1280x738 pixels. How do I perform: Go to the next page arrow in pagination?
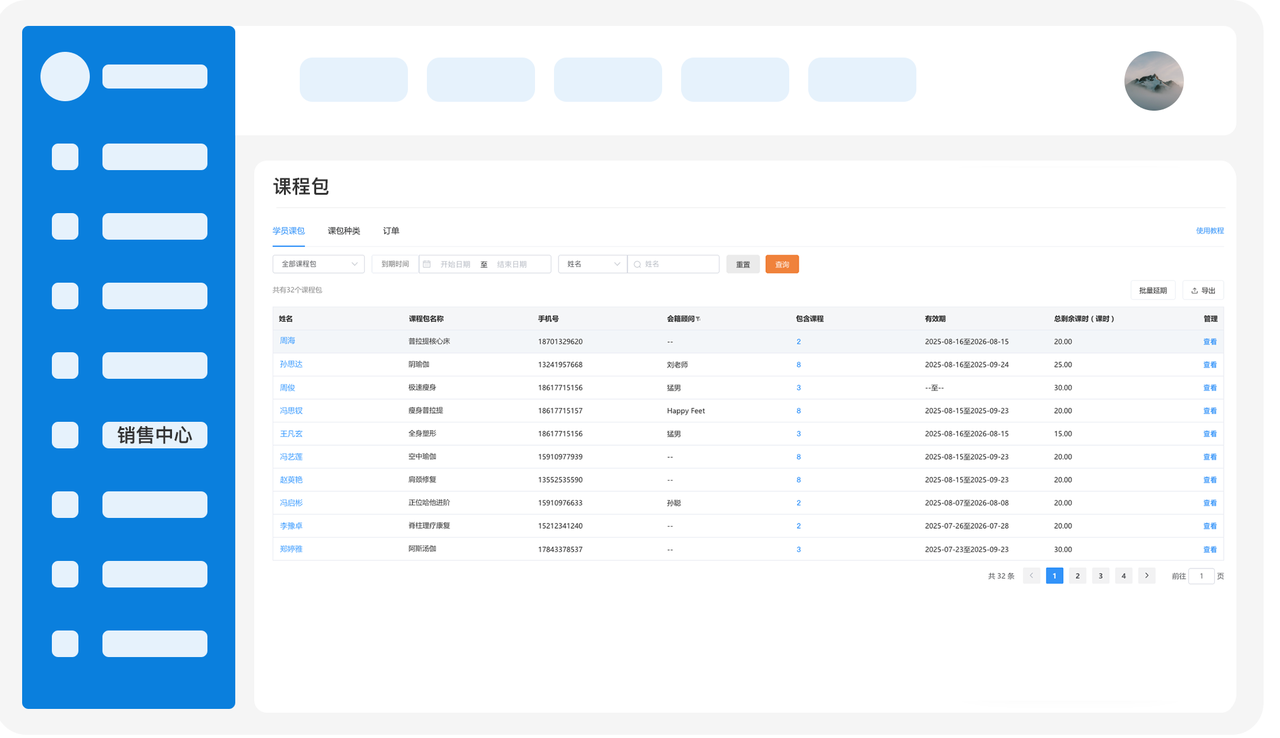[1146, 576]
